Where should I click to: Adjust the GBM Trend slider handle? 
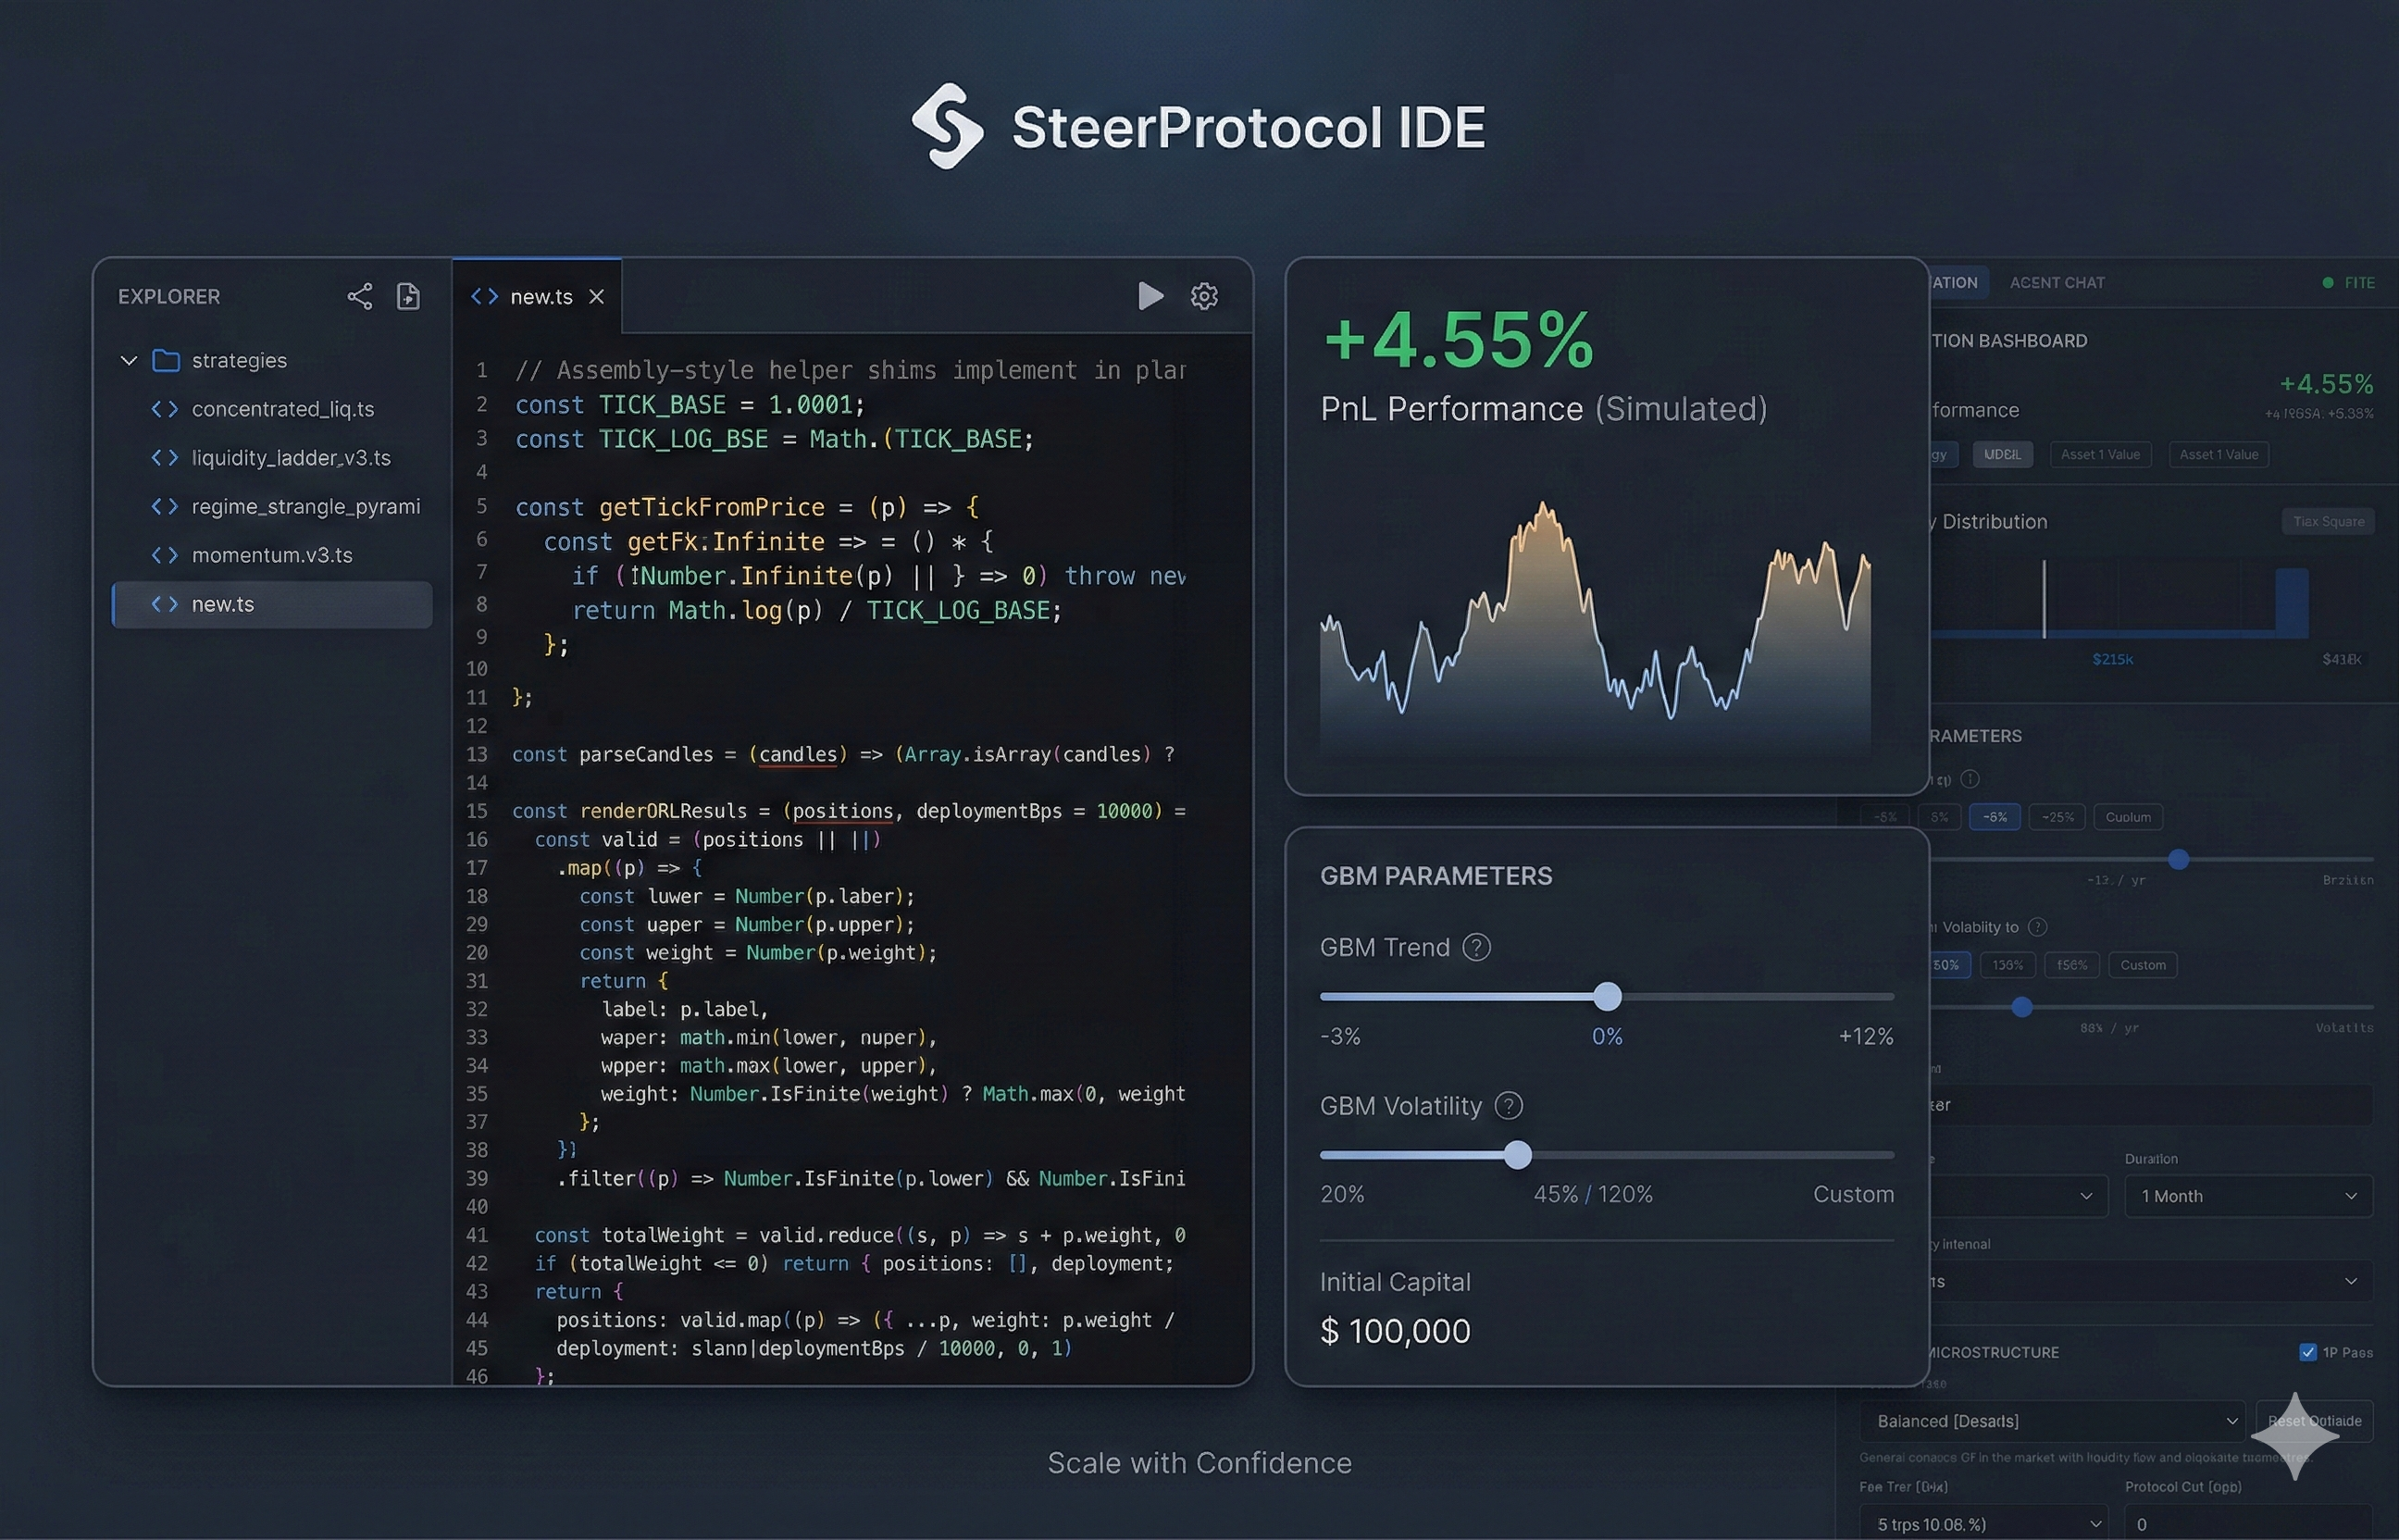pos(1607,996)
